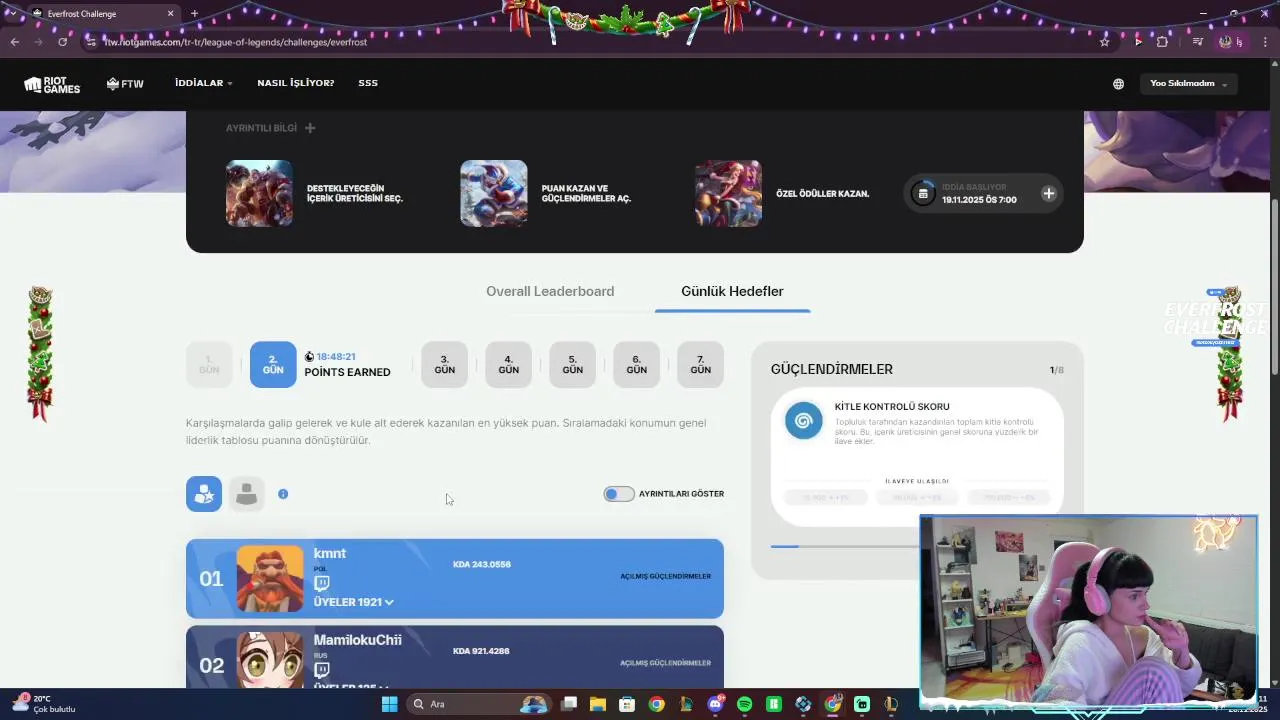This screenshot has width=1280, height=720.
Task: Click the Güçlendirmeler progress bar
Action: pyautogui.click(x=845, y=546)
